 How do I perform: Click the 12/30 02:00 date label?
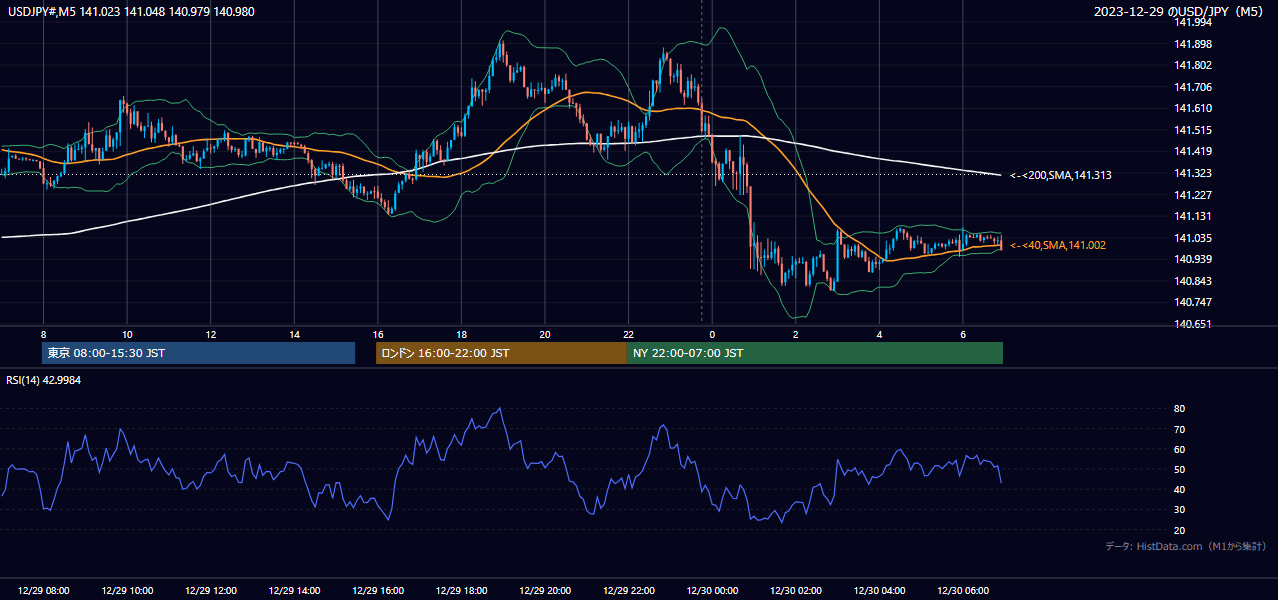click(x=796, y=591)
